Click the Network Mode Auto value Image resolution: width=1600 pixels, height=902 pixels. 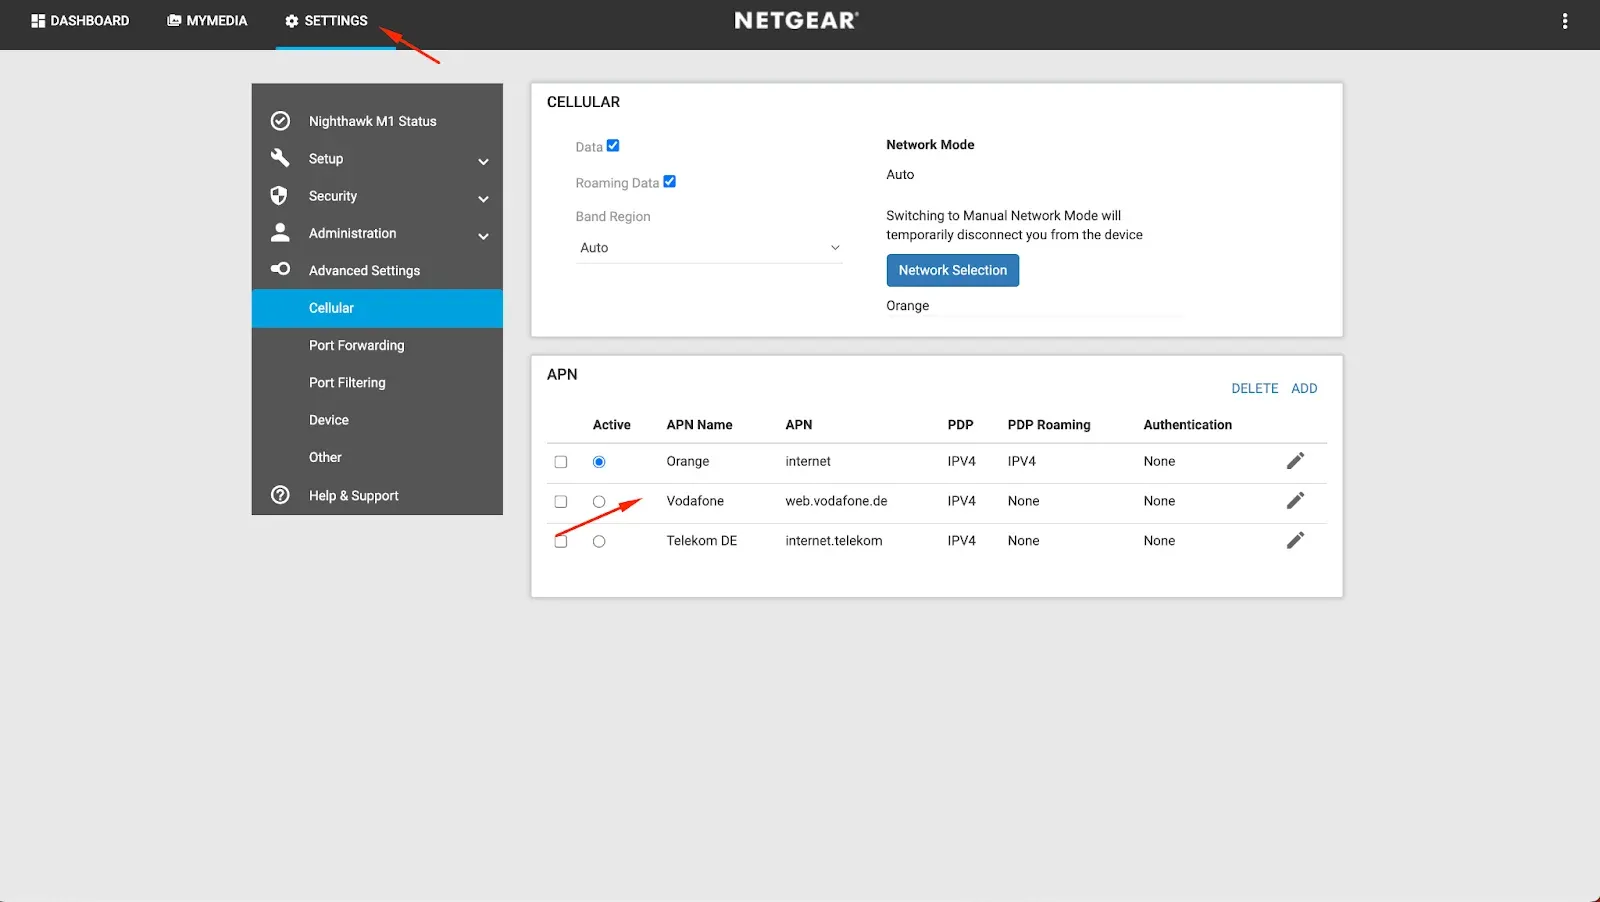900,174
